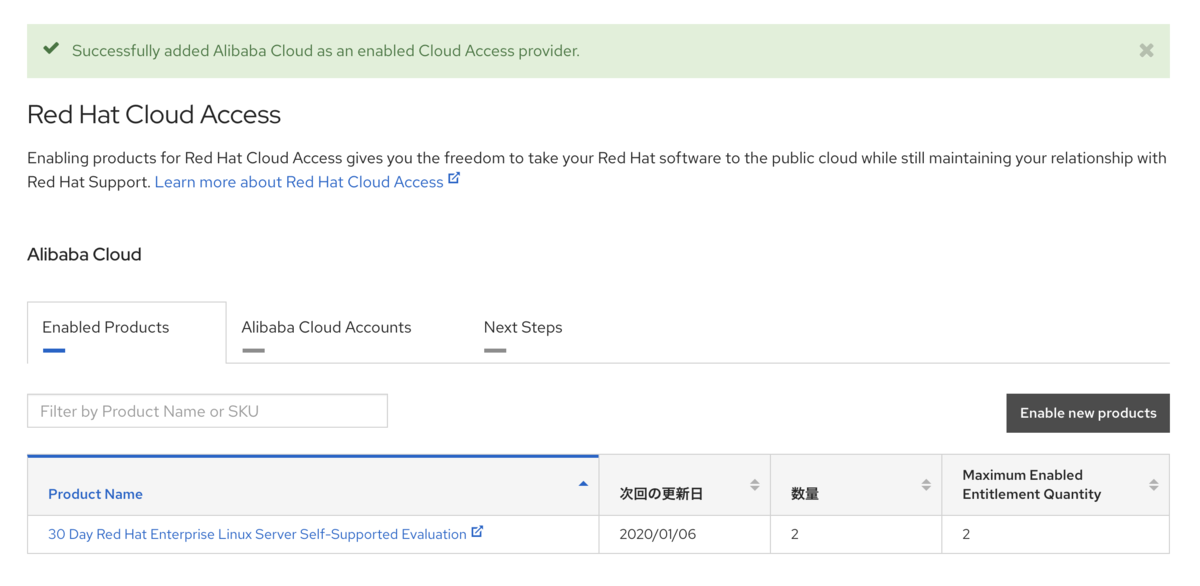Focus the Filter by Product Name or SKU field
Viewport: 1200px width, 586px height.
(x=207, y=411)
